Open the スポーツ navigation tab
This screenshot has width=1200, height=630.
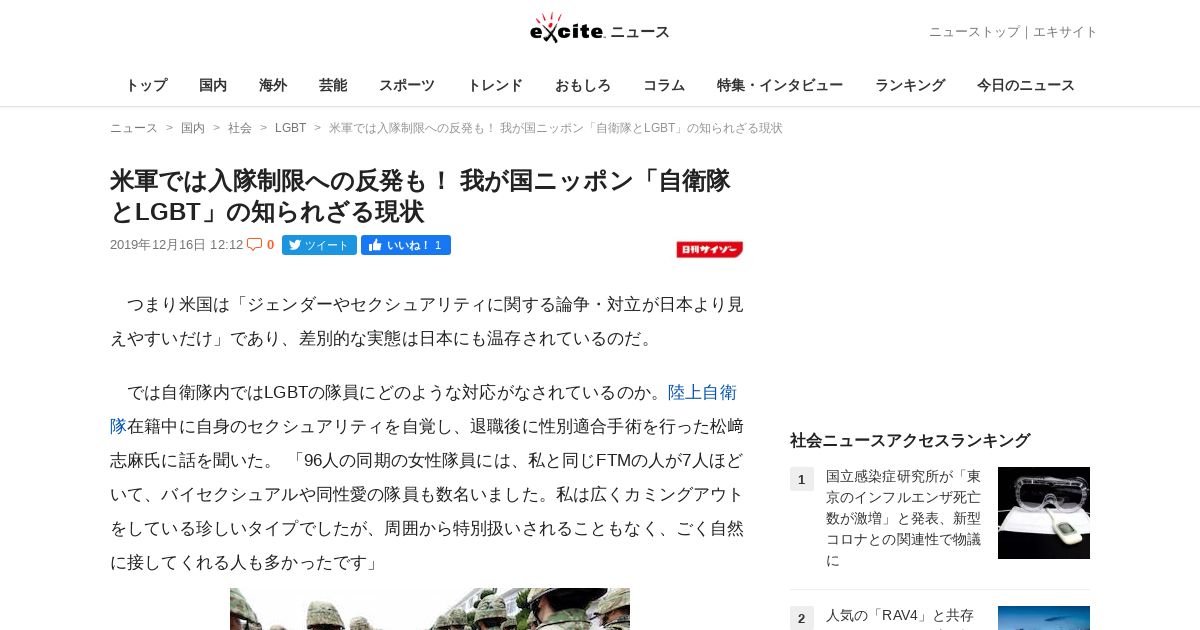tap(407, 85)
